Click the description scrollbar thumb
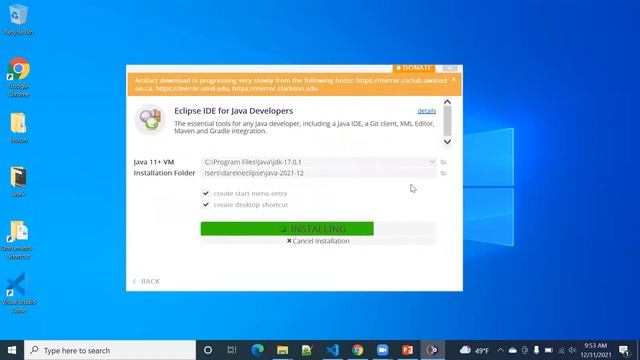 (x=447, y=121)
